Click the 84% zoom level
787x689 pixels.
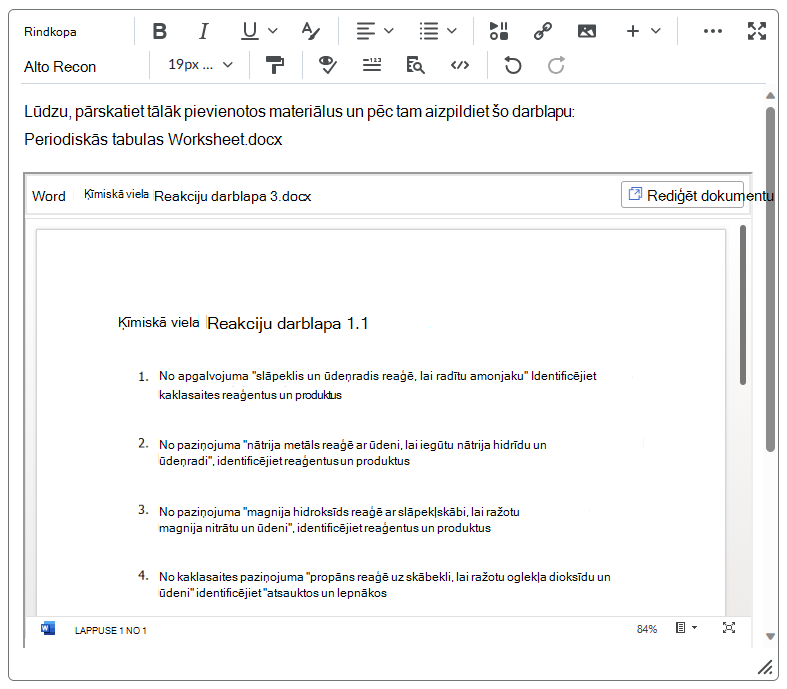pos(646,629)
